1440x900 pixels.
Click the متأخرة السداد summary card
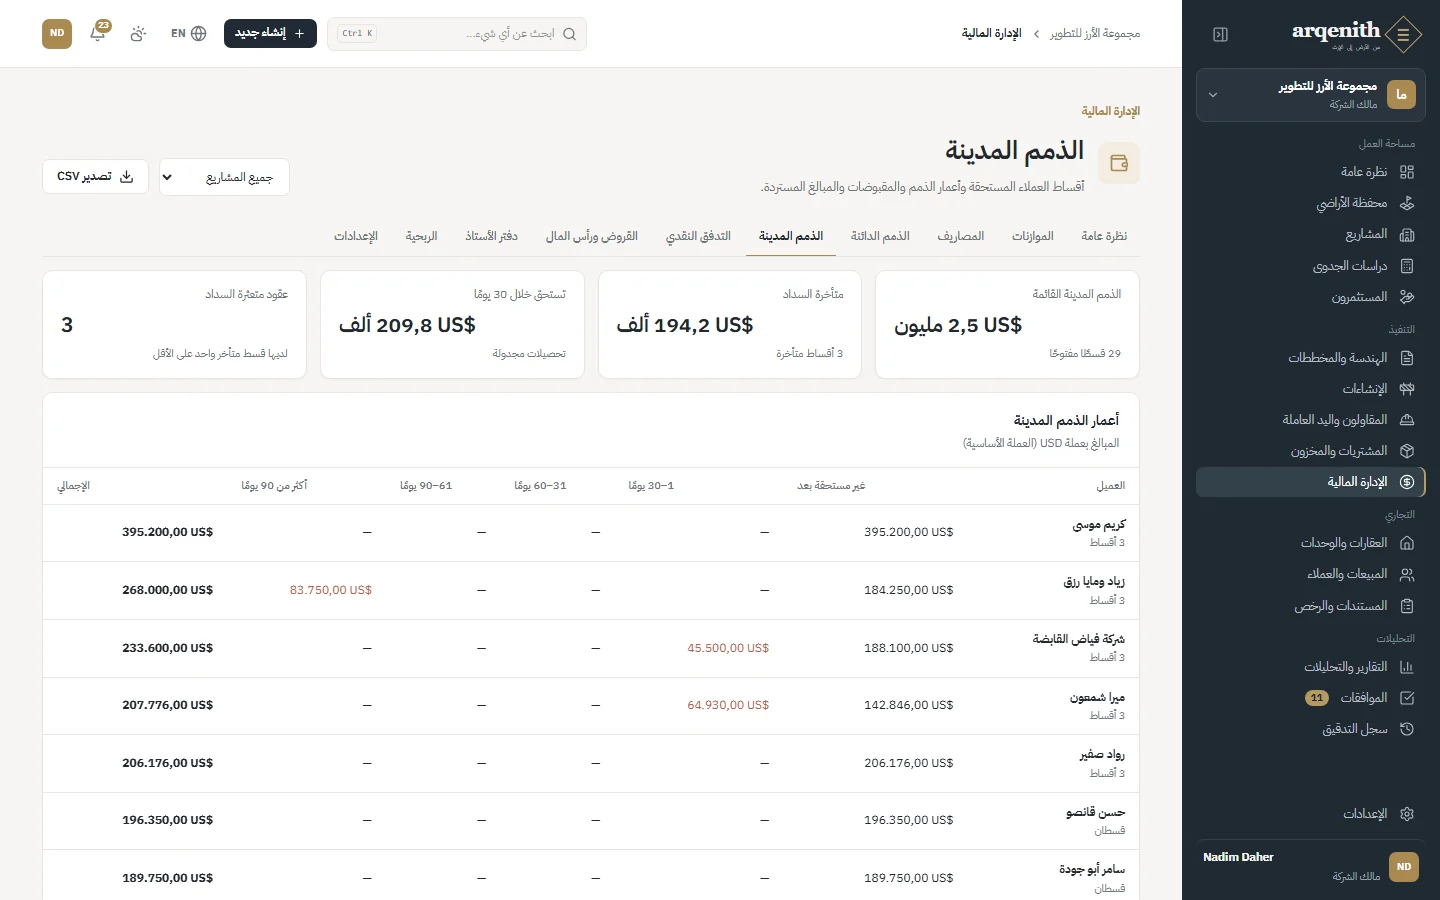[x=730, y=325]
